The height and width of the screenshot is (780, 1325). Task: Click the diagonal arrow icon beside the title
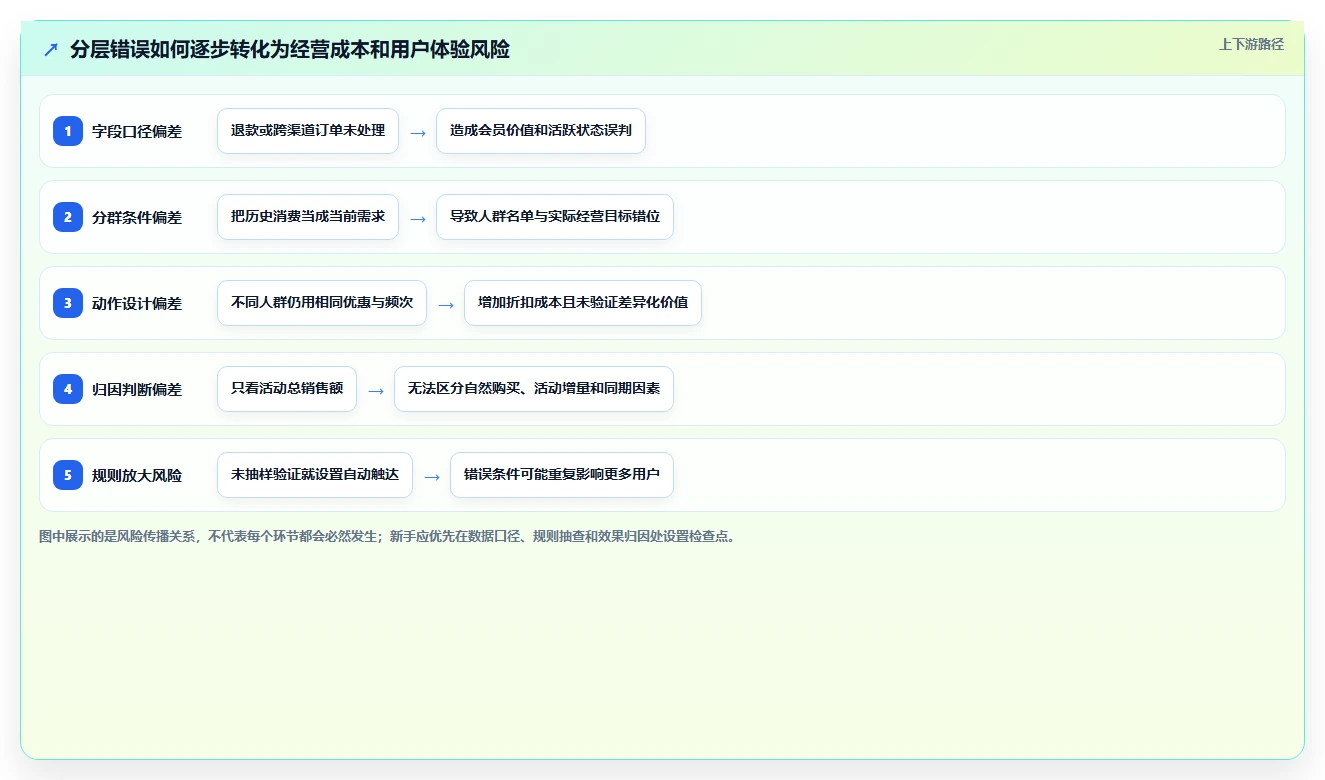51,50
